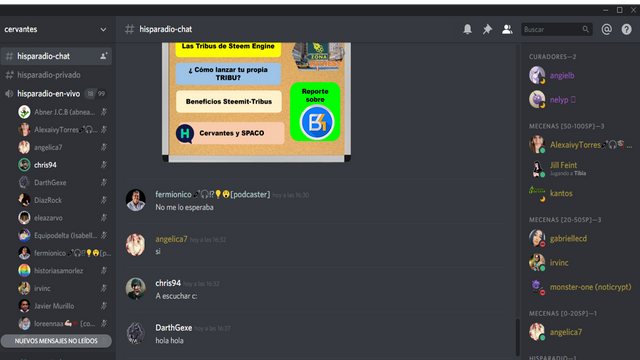
Task: Click DarthGexe's username in chat message
Action: pyautogui.click(x=173, y=327)
